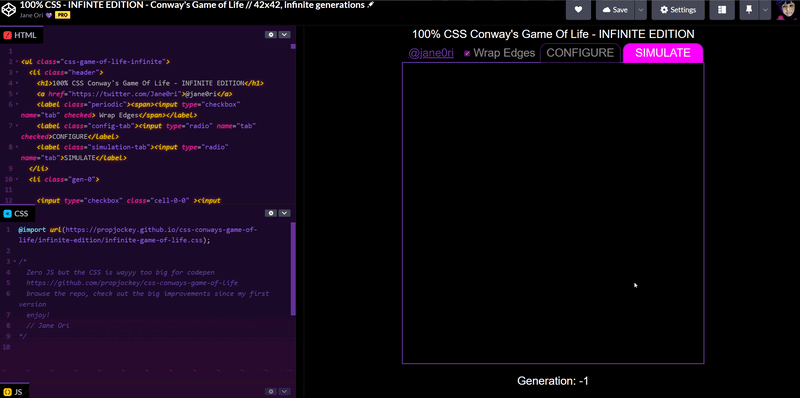Click the github.com/propjockey URL comment in CSS
The image size is (800, 398).
coord(132,283)
